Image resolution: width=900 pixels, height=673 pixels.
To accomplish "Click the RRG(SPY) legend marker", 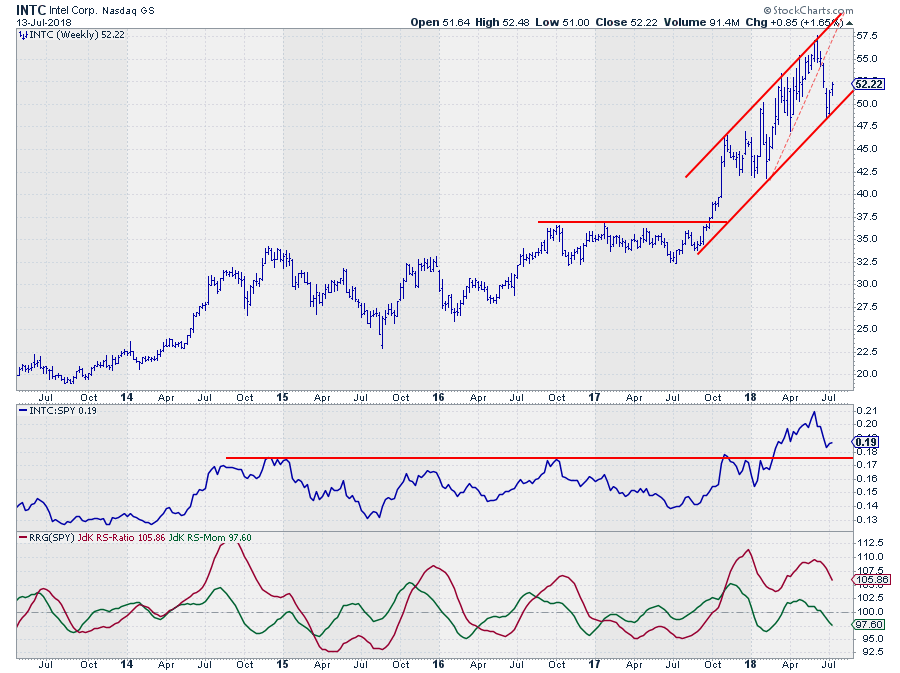I will (x=21, y=537).
